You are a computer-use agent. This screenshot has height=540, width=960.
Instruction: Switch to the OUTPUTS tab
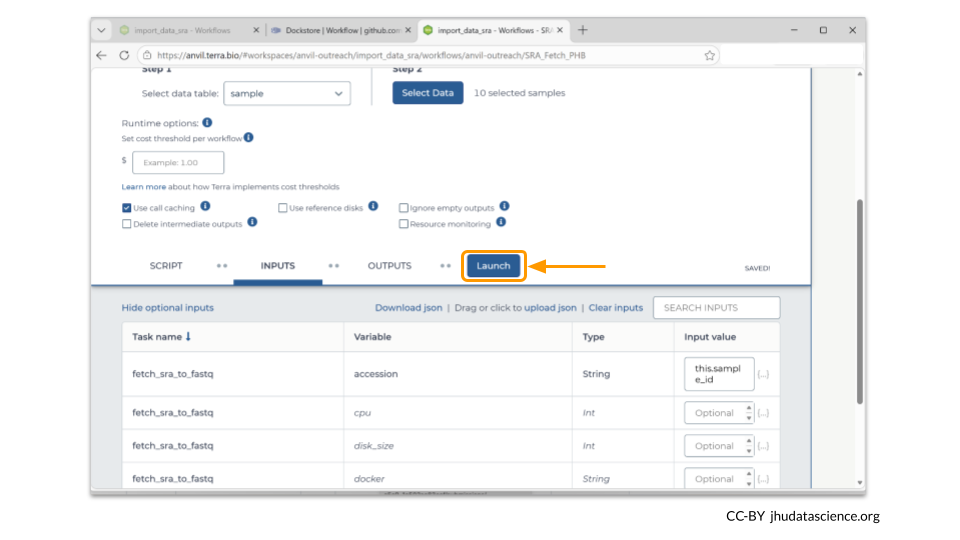[x=389, y=266]
